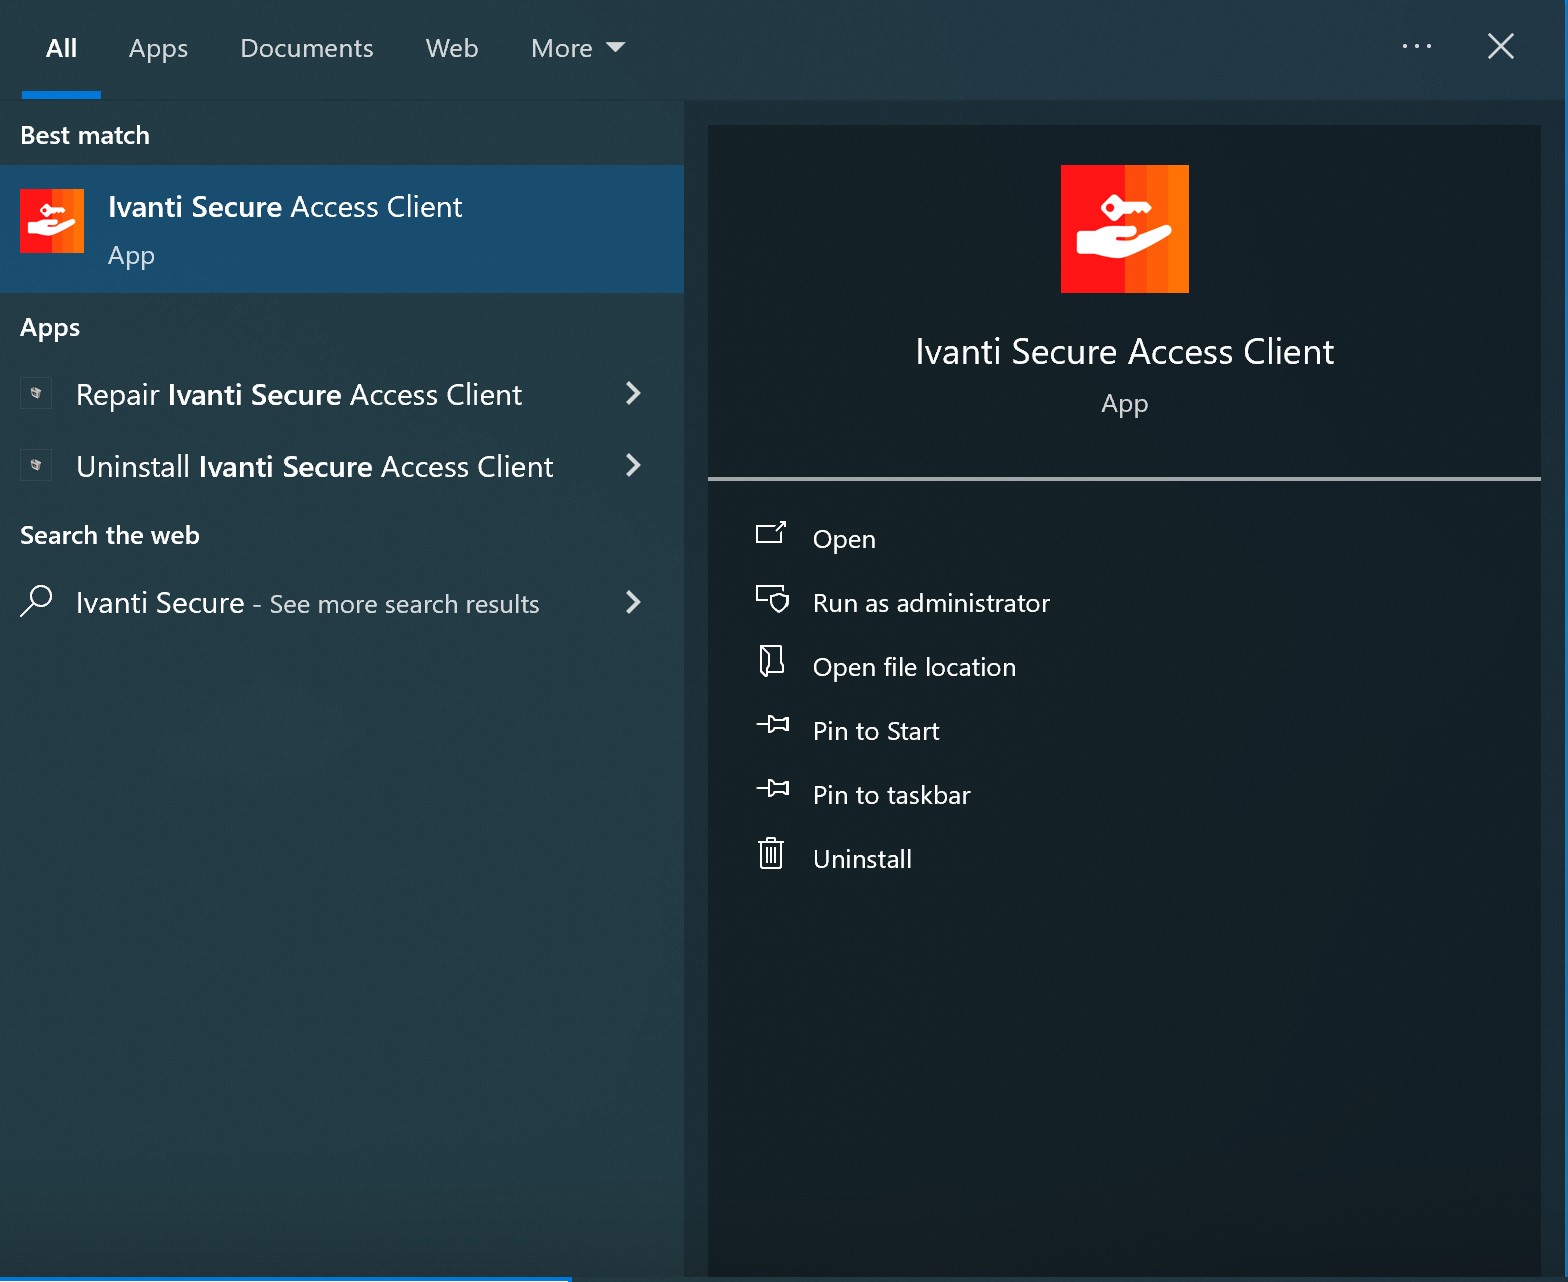
Task: Choose Uninstall in the preview pane
Action: tap(862, 859)
